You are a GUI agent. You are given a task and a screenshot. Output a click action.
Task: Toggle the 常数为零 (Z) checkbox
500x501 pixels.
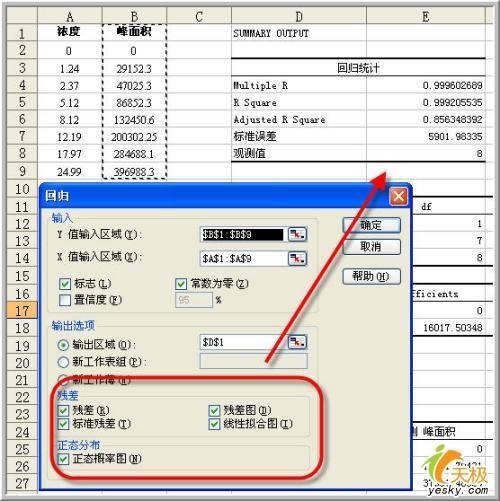coord(181,284)
